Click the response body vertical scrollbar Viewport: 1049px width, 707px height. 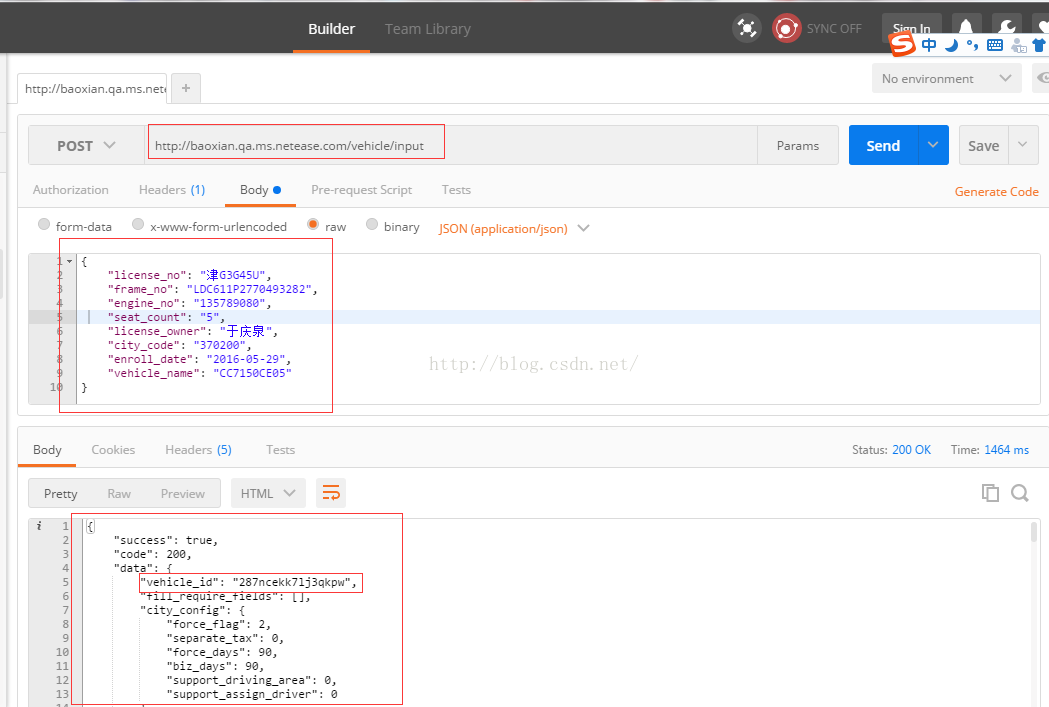tap(1034, 532)
